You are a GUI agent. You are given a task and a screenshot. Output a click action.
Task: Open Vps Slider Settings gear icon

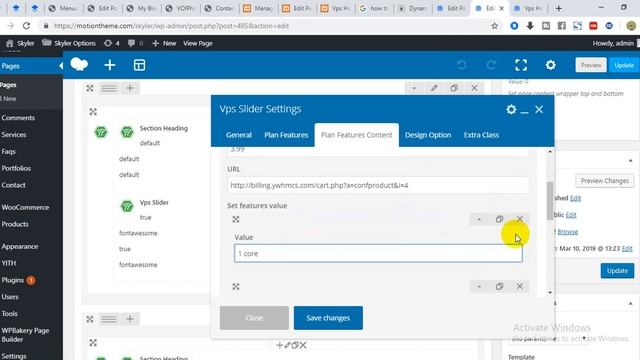[511, 109]
